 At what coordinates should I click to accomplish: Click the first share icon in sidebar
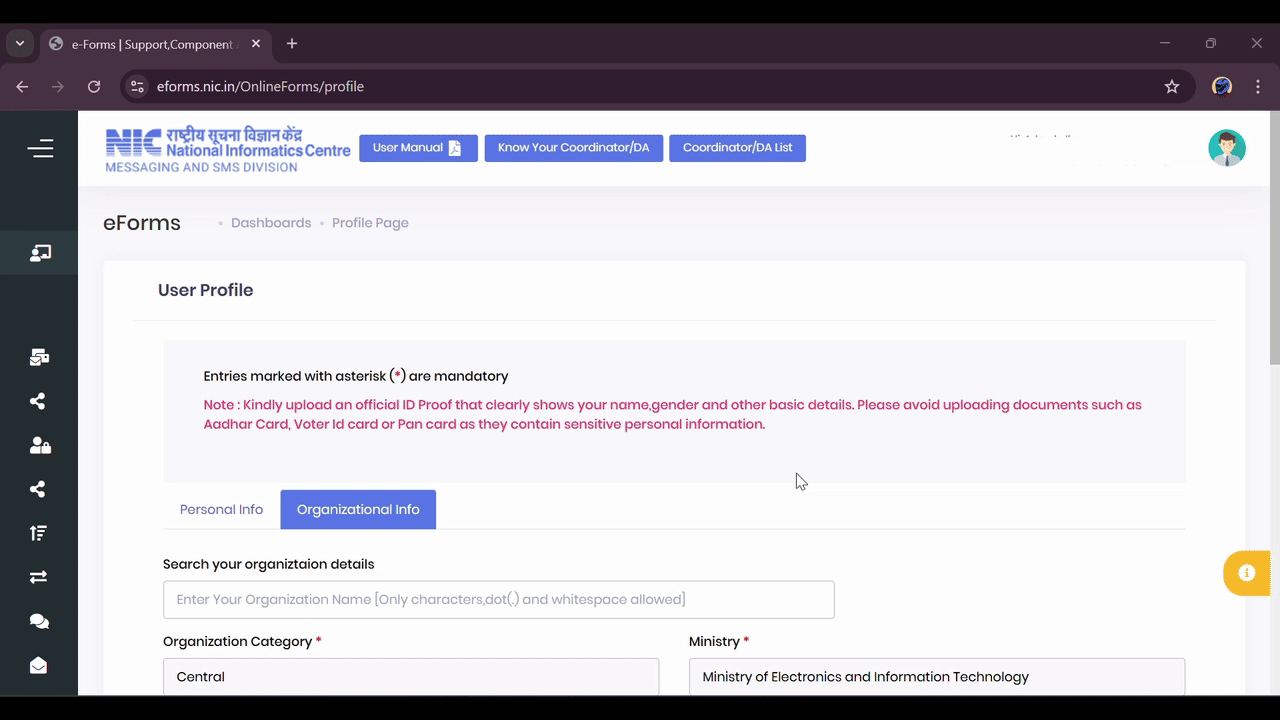point(38,401)
